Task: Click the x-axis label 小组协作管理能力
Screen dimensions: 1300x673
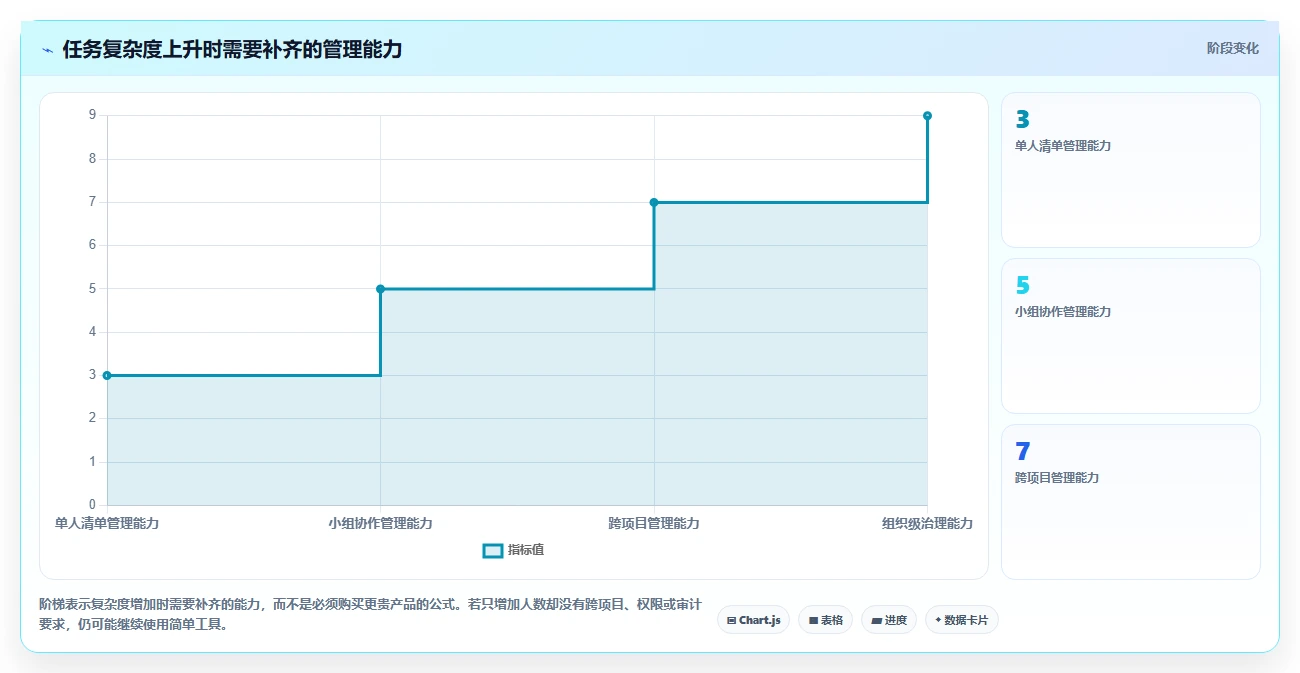Action: click(380, 523)
